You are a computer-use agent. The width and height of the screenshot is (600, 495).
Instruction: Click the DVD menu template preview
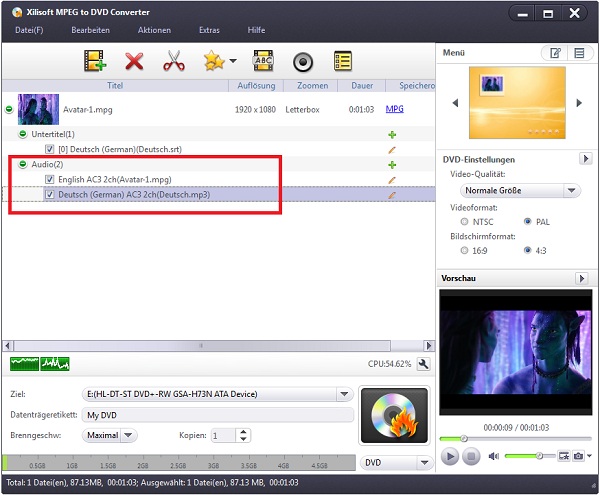(x=517, y=103)
